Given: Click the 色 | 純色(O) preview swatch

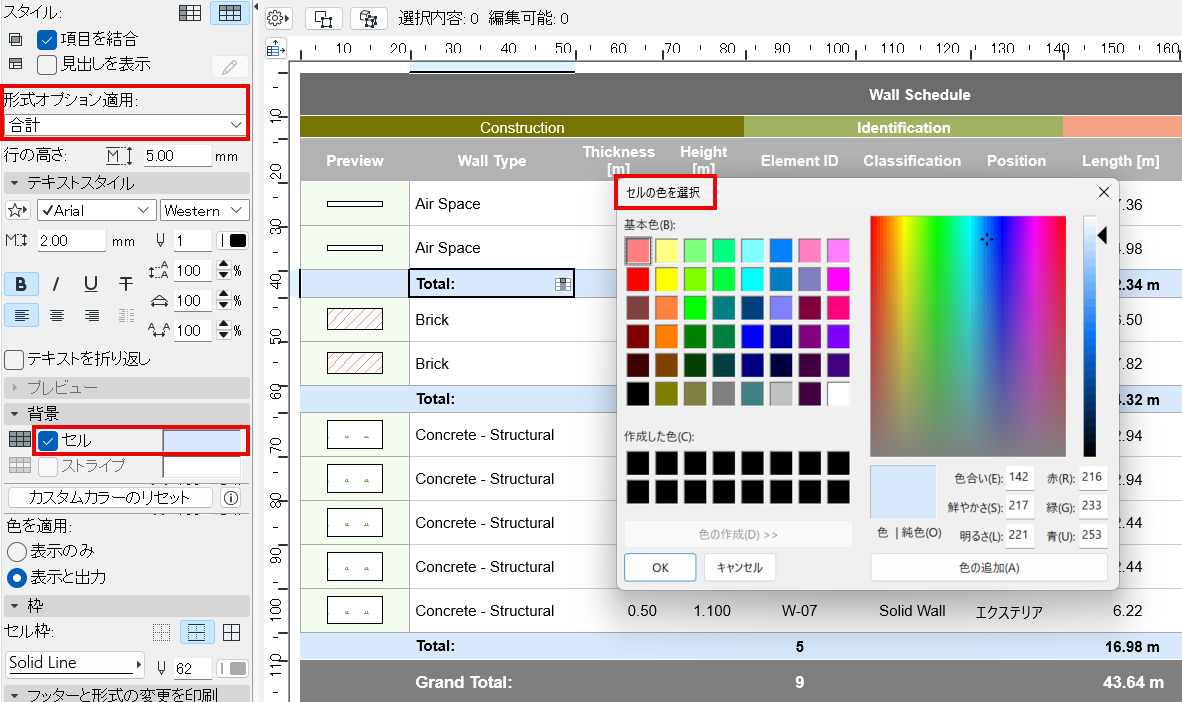Looking at the screenshot, I should [x=903, y=492].
